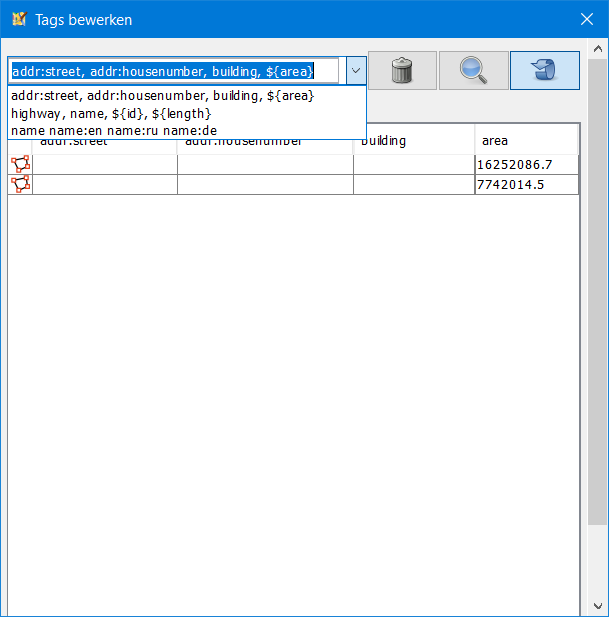Image resolution: width=609 pixels, height=617 pixels.
Task: Choose 'highway, name, ${id}, ${length}' option
Action: (186, 113)
